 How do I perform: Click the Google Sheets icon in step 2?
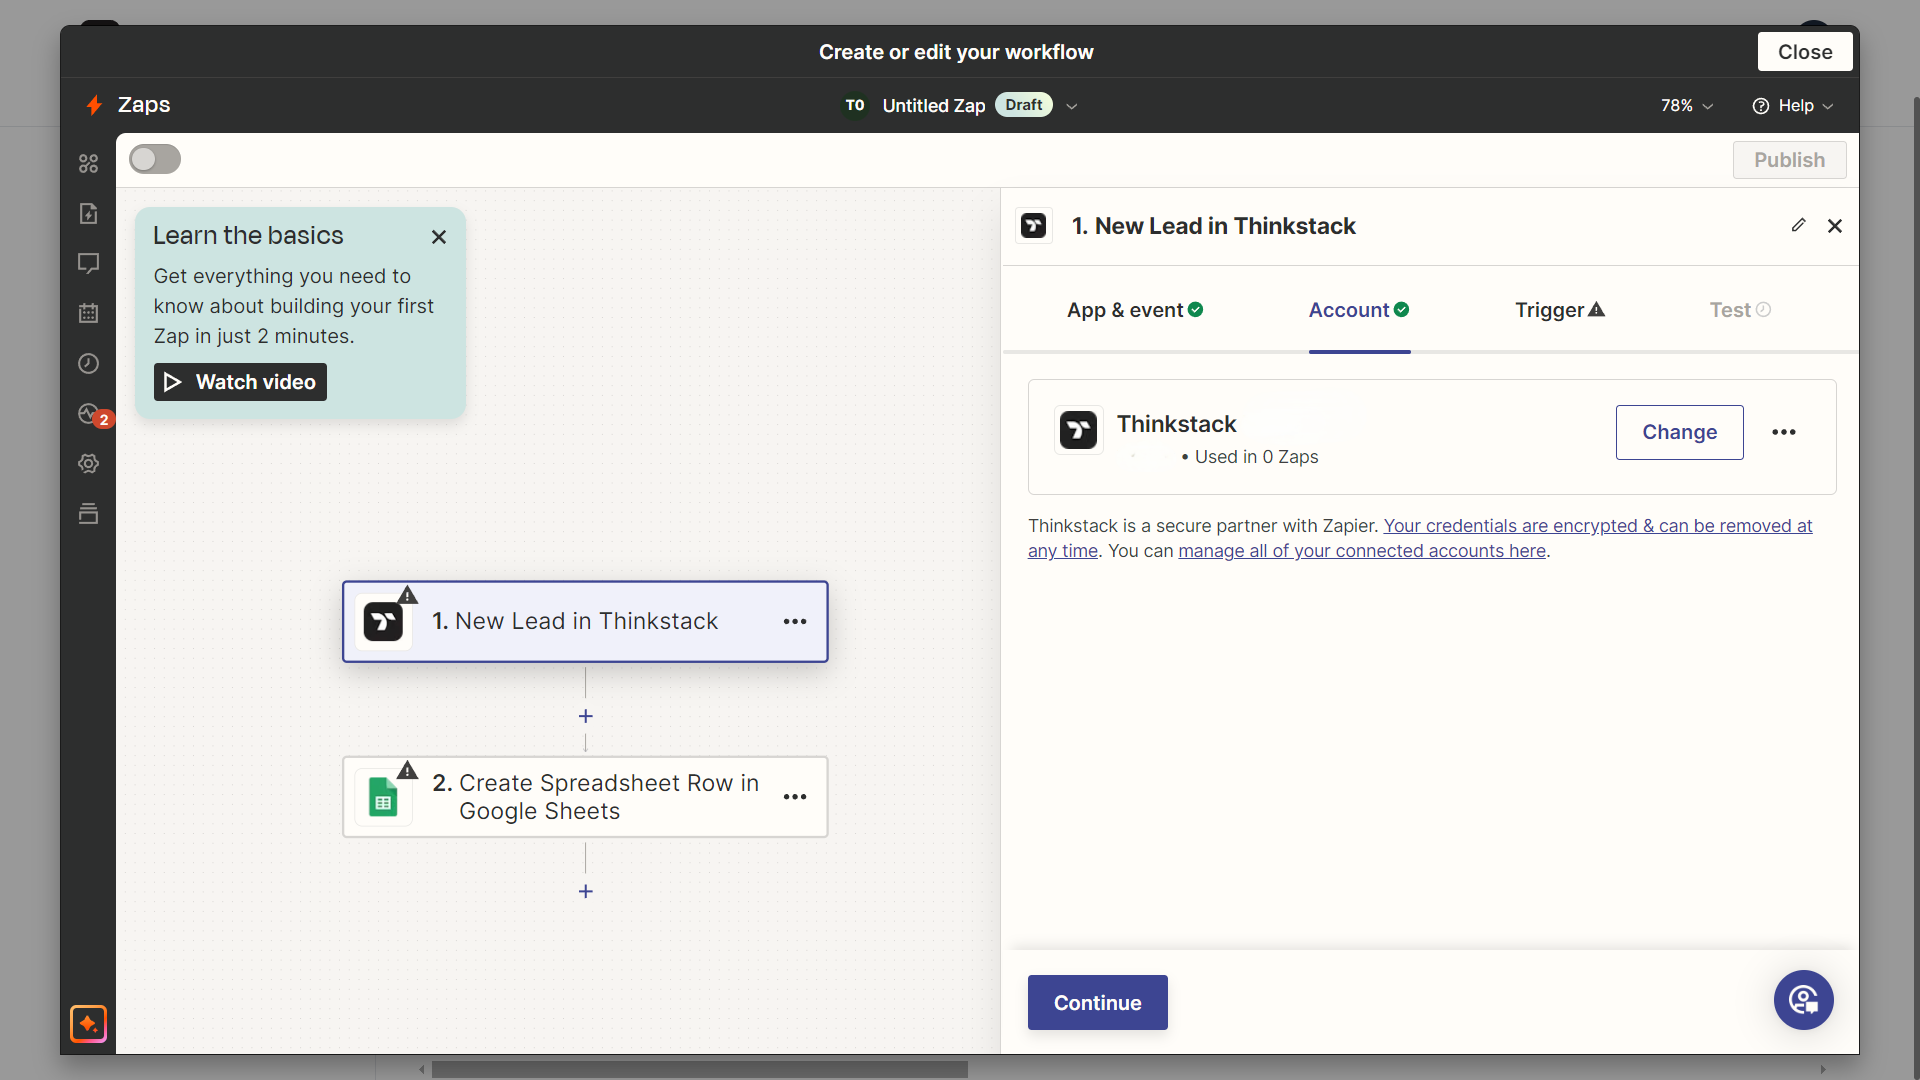[383, 797]
